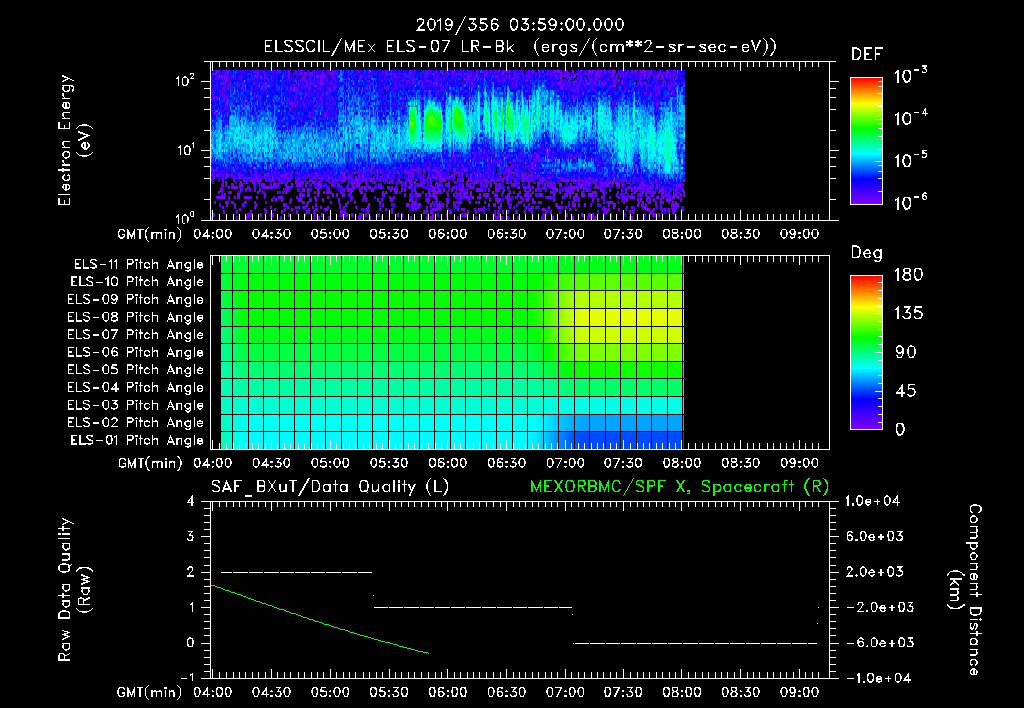This screenshot has height=708, width=1024.
Task: Click the 10^2 tick on electron energy axis
Action: [x=185, y=81]
